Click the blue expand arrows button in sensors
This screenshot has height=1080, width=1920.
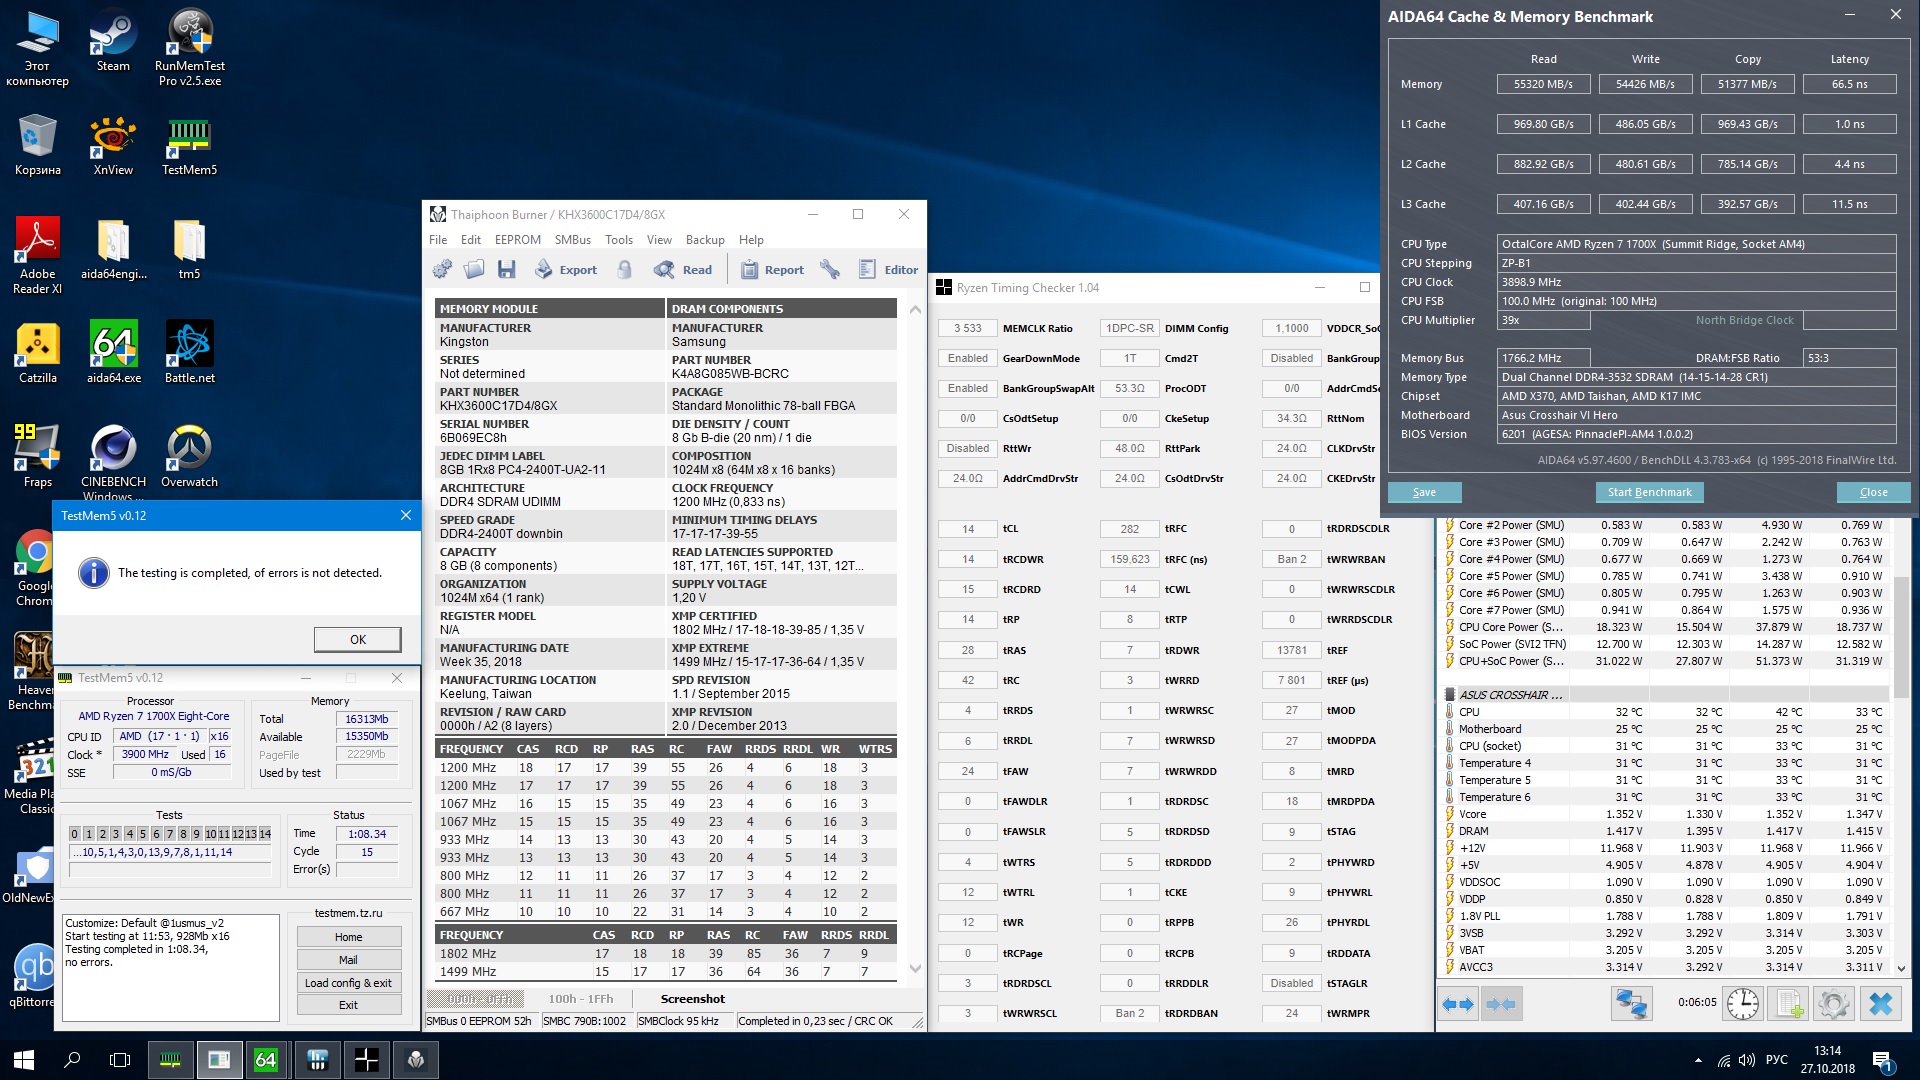[1457, 1003]
